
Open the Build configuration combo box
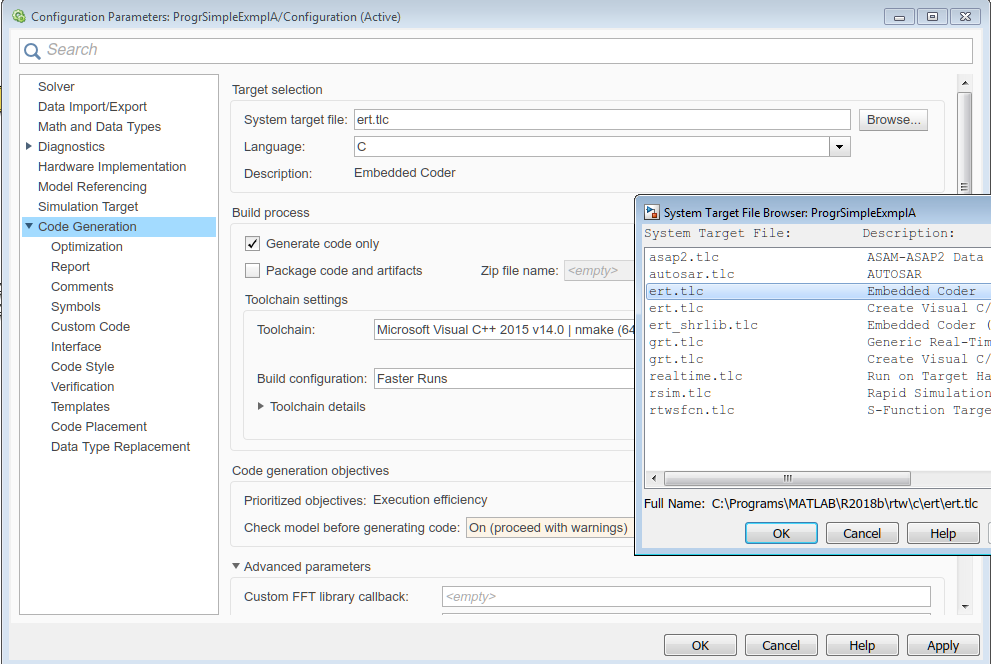coord(504,378)
